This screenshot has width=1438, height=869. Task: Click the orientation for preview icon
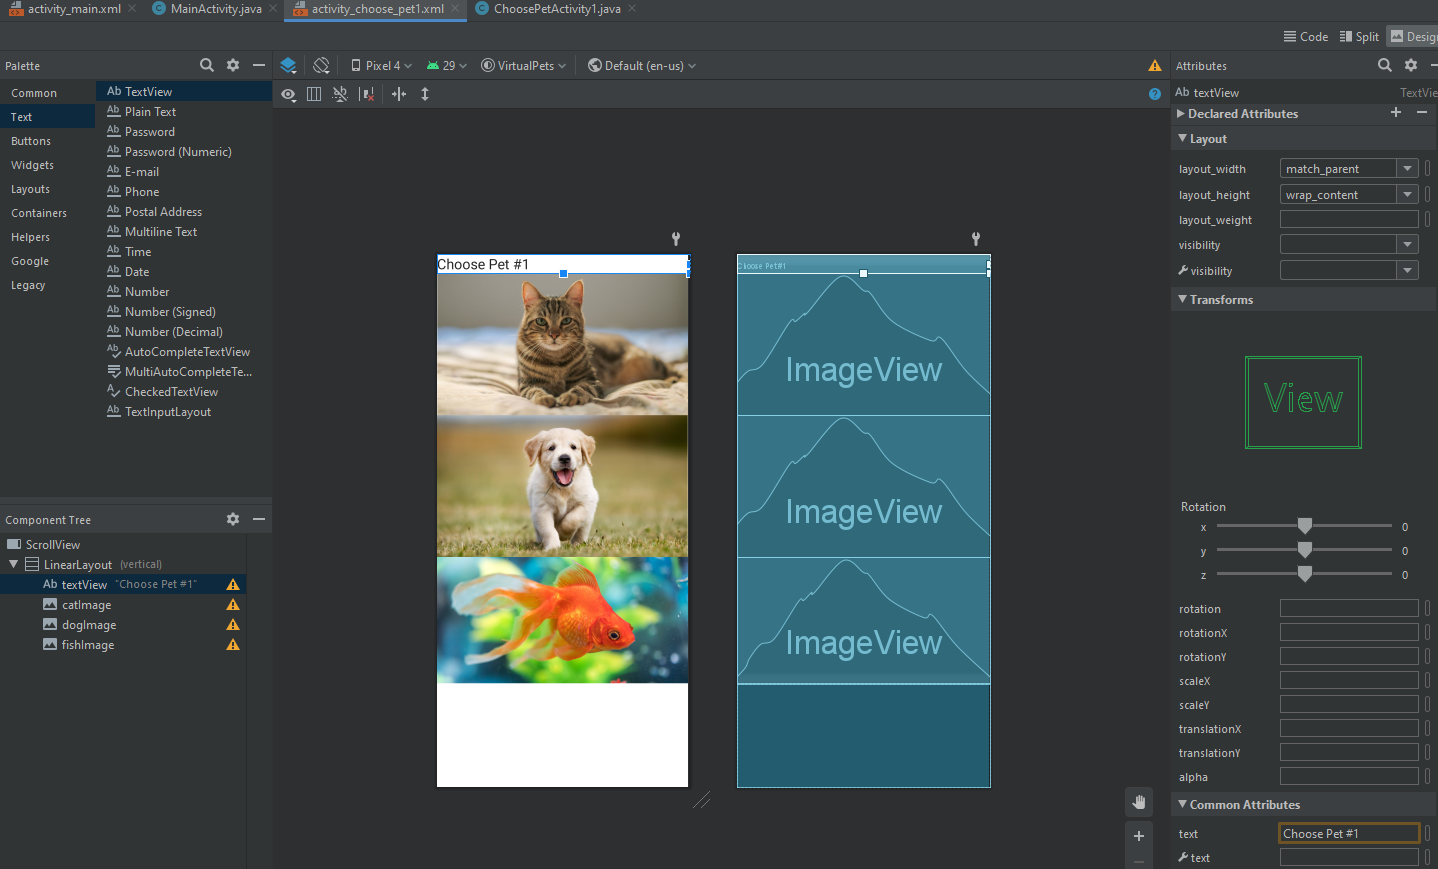pos(321,65)
